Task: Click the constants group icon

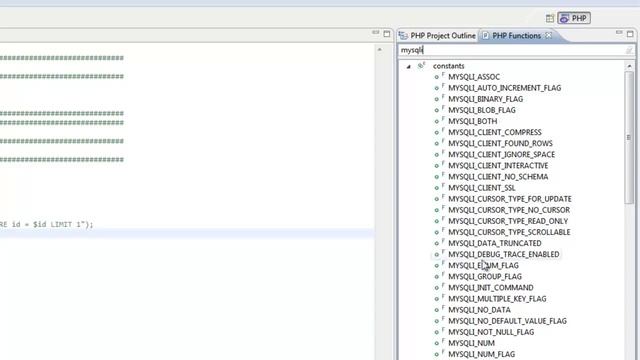Action: (x=421, y=65)
